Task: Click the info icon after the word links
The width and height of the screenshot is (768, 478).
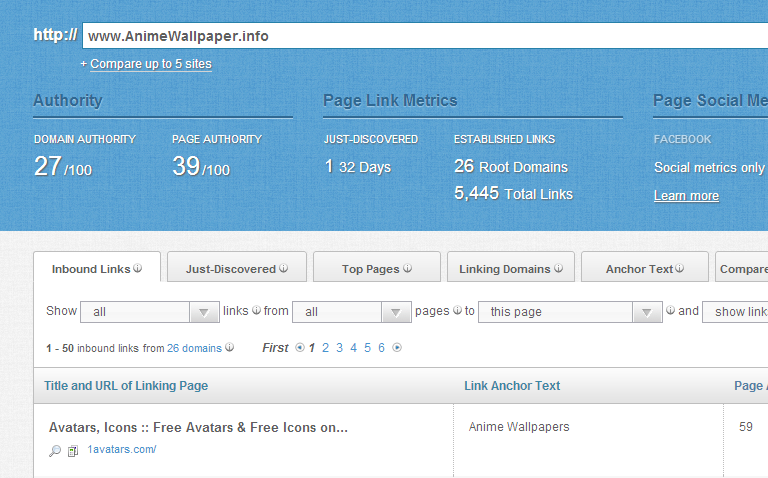Action: click(x=257, y=310)
